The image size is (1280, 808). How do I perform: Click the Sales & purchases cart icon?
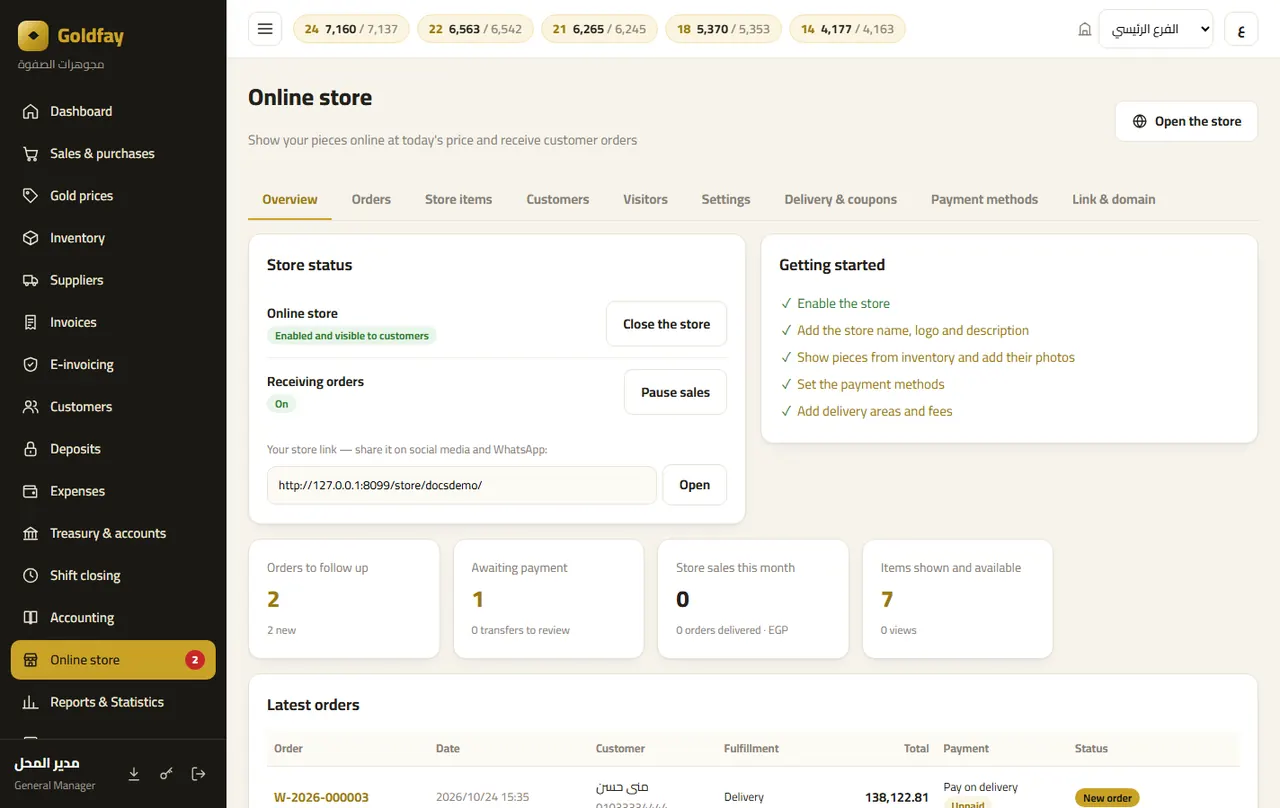31,154
